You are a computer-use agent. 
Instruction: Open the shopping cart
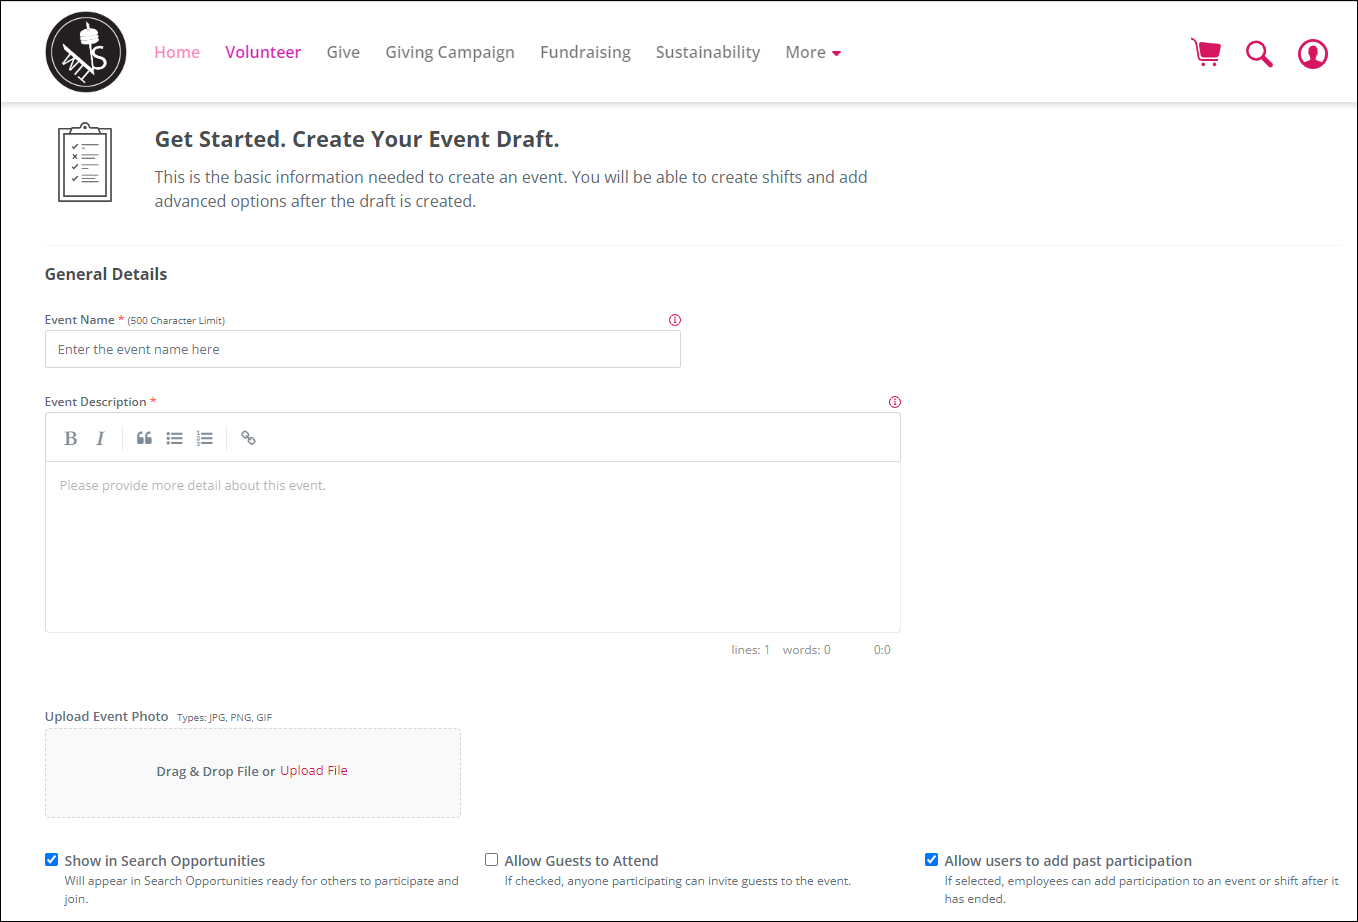point(1206,52)
